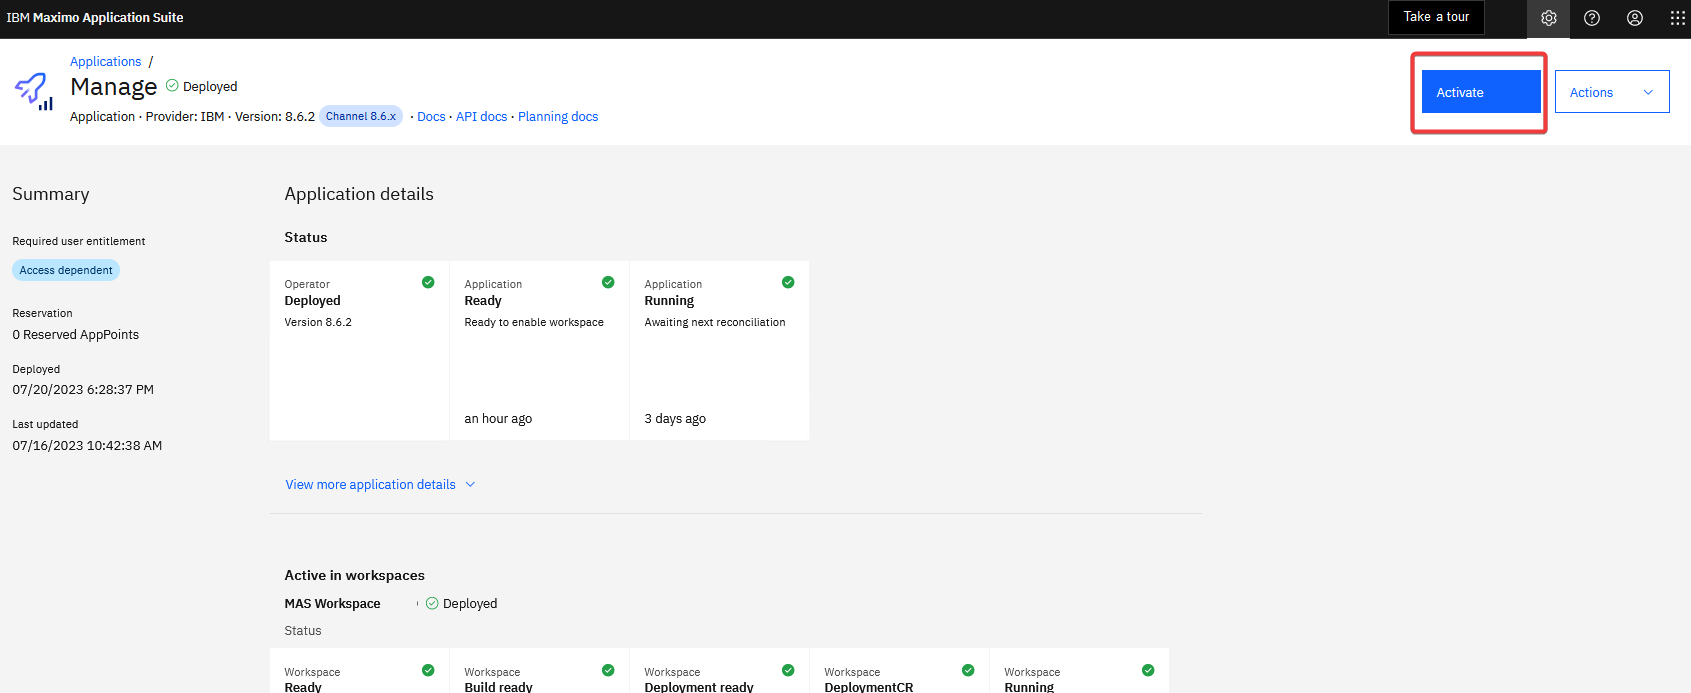Click the 'Required user entitlement' label

[79, 241]
